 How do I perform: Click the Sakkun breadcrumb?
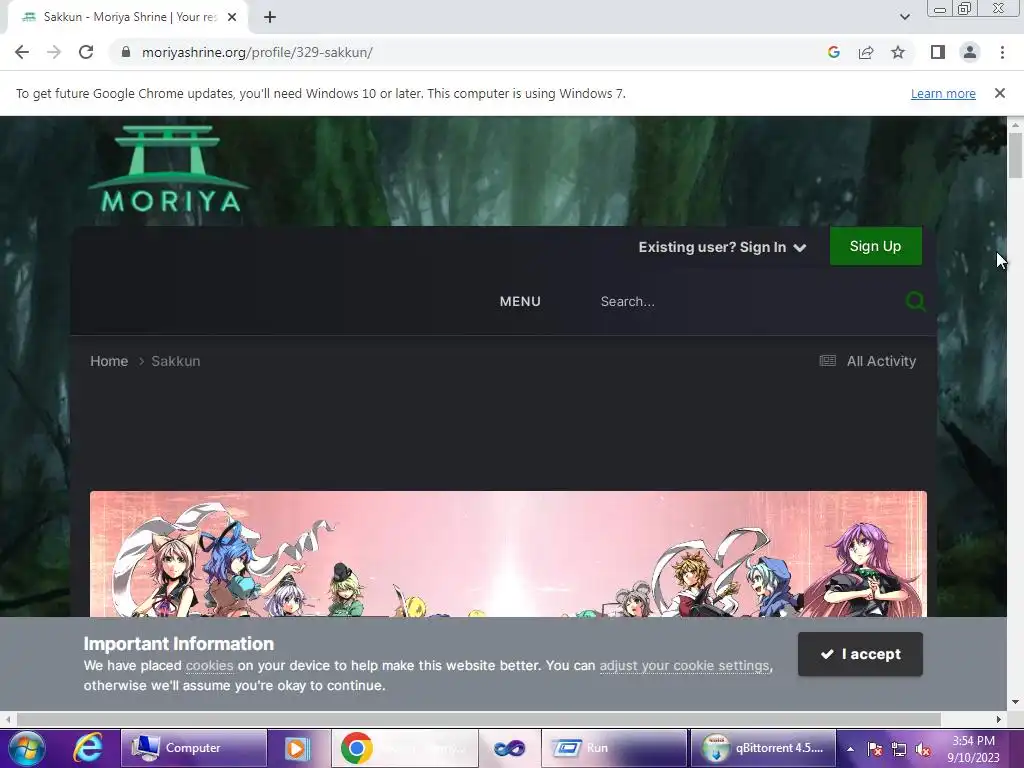tap(176, 361)
